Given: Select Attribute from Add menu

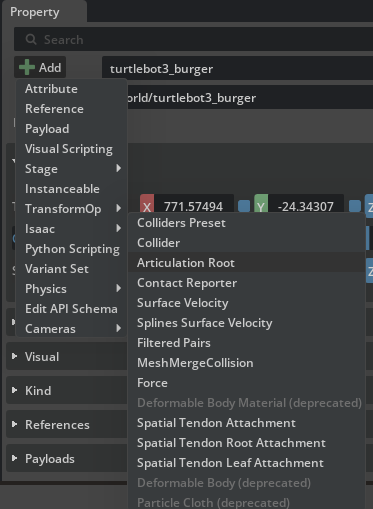Looking at the screenshot, I should 72,89.
